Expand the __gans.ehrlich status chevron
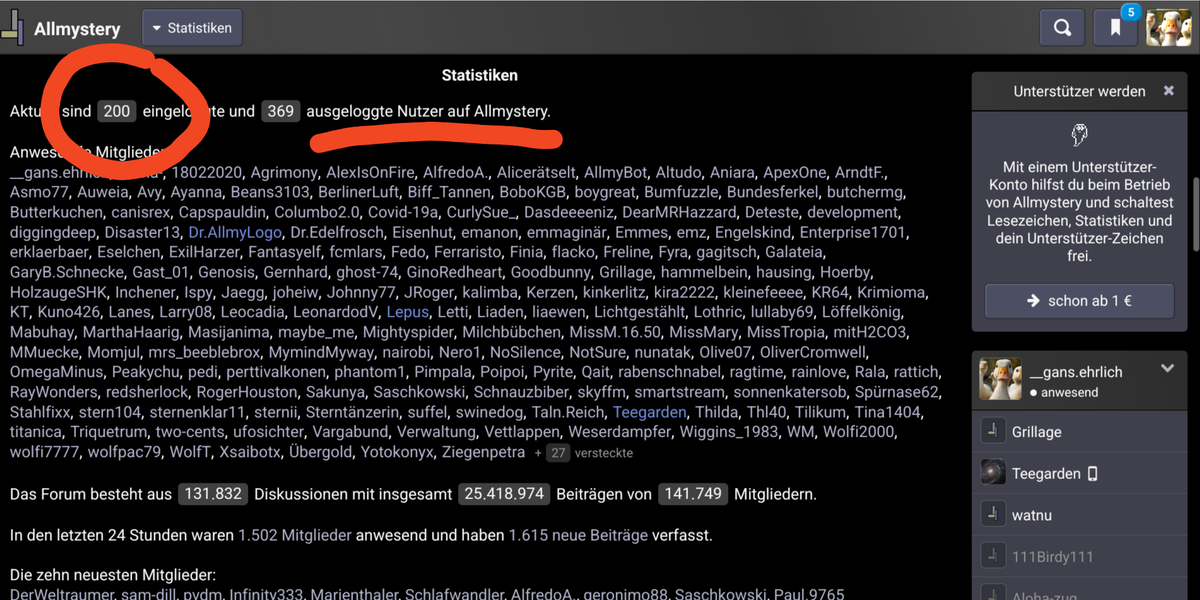Viewport: 1200px width, 600px height. coord(1167,369)
